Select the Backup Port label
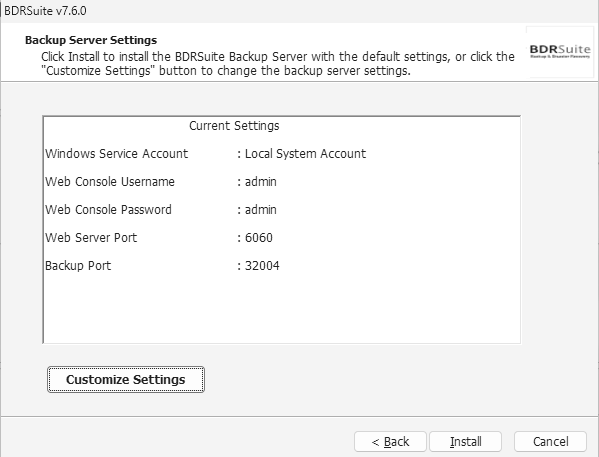This screenshot has width=599, height=457. point(78,266)
